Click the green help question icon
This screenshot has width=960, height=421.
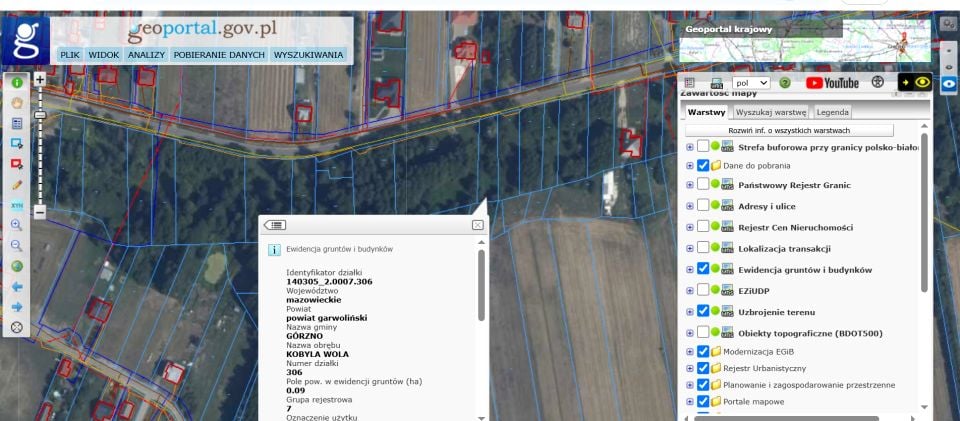(784, 83)
